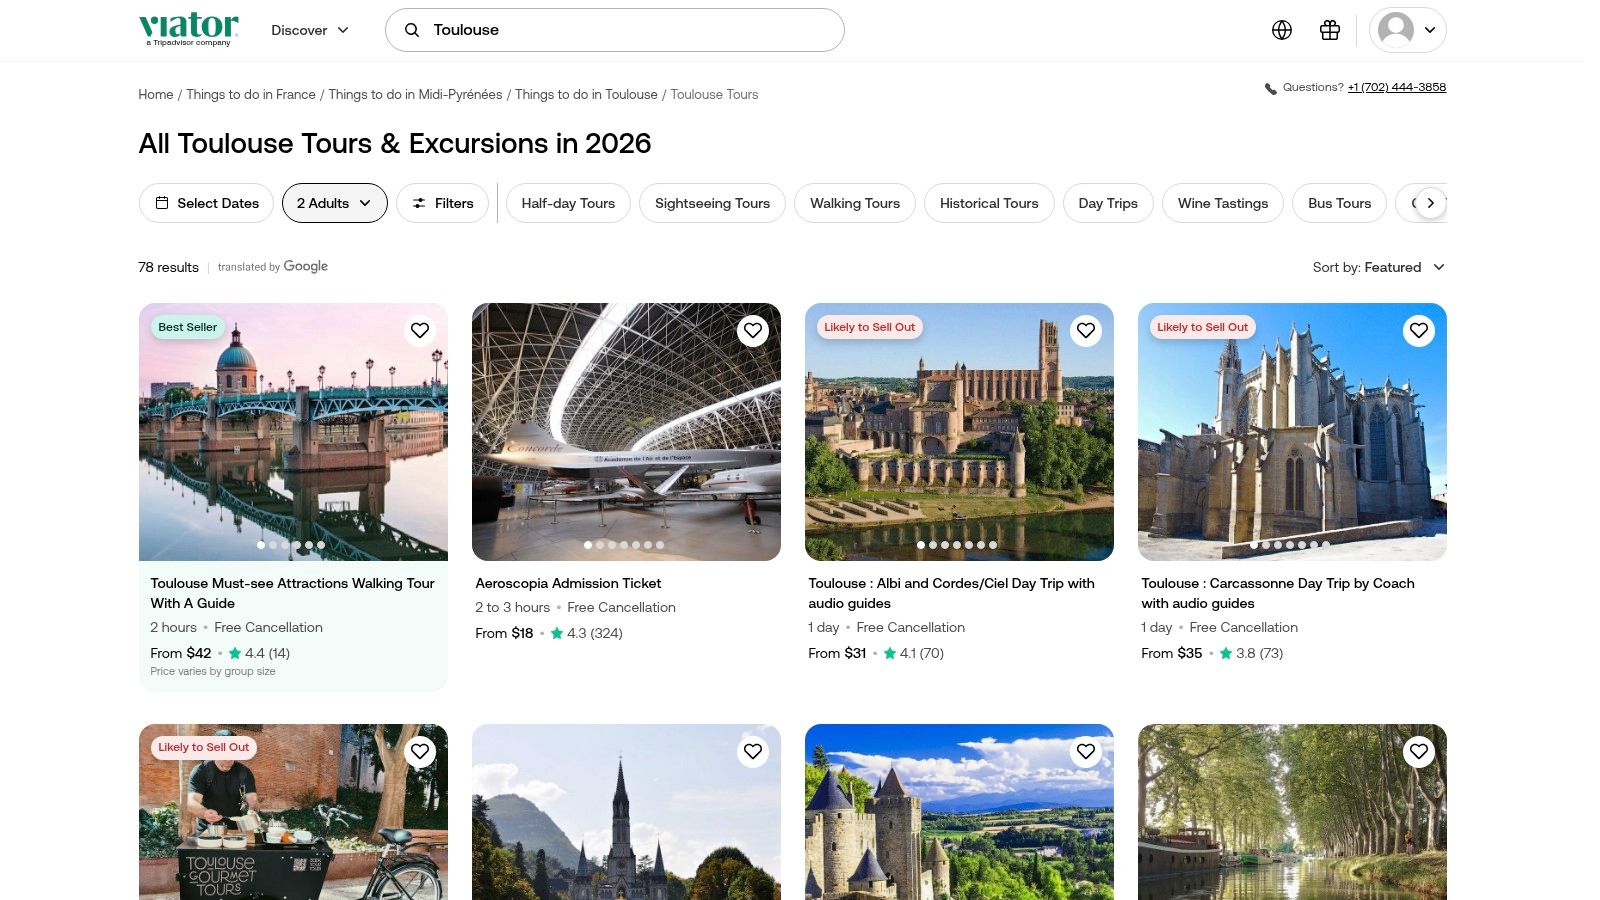Heart the Carcassonne Day Trip by Coach

click(1419, 330)
